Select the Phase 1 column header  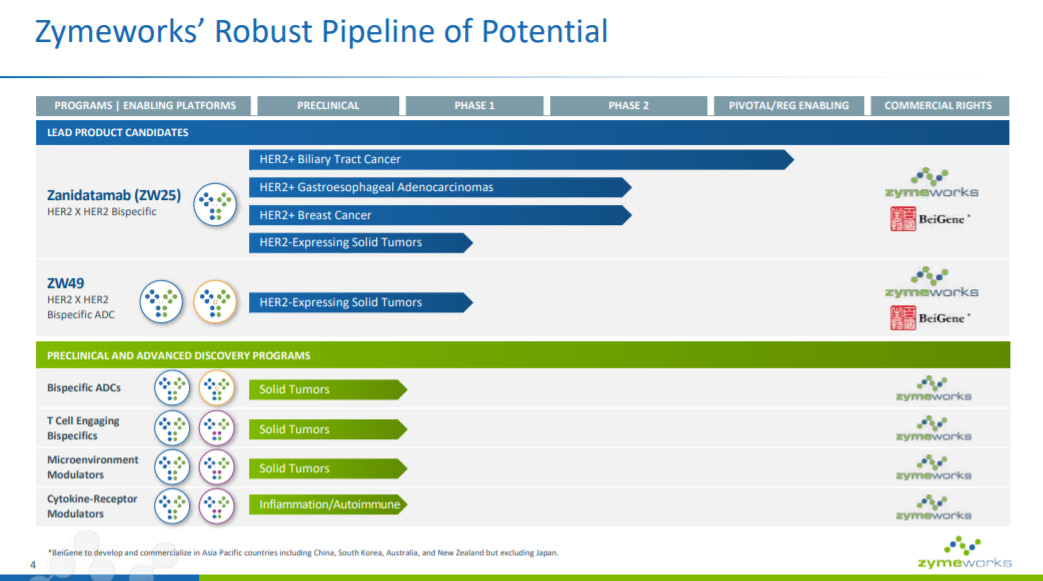tap(474, 106)
